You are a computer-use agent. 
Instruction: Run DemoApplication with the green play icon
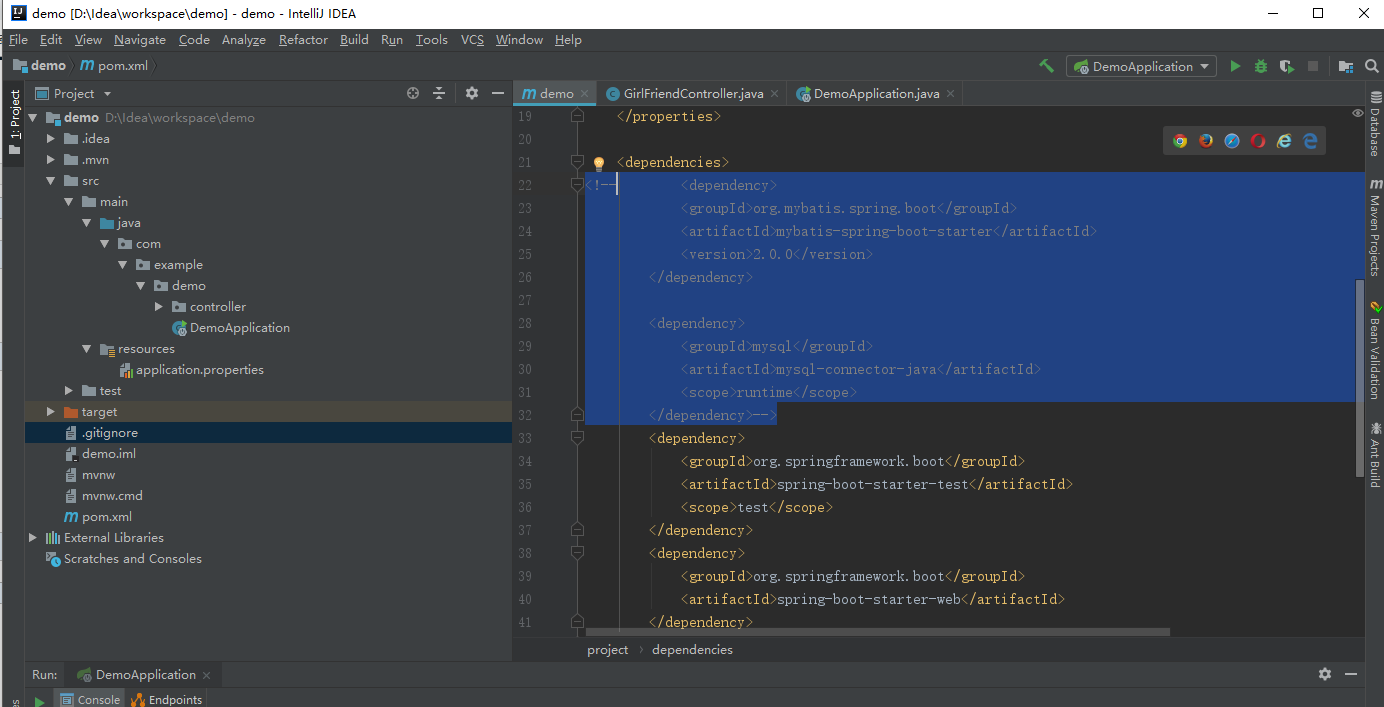point(1235,66)
